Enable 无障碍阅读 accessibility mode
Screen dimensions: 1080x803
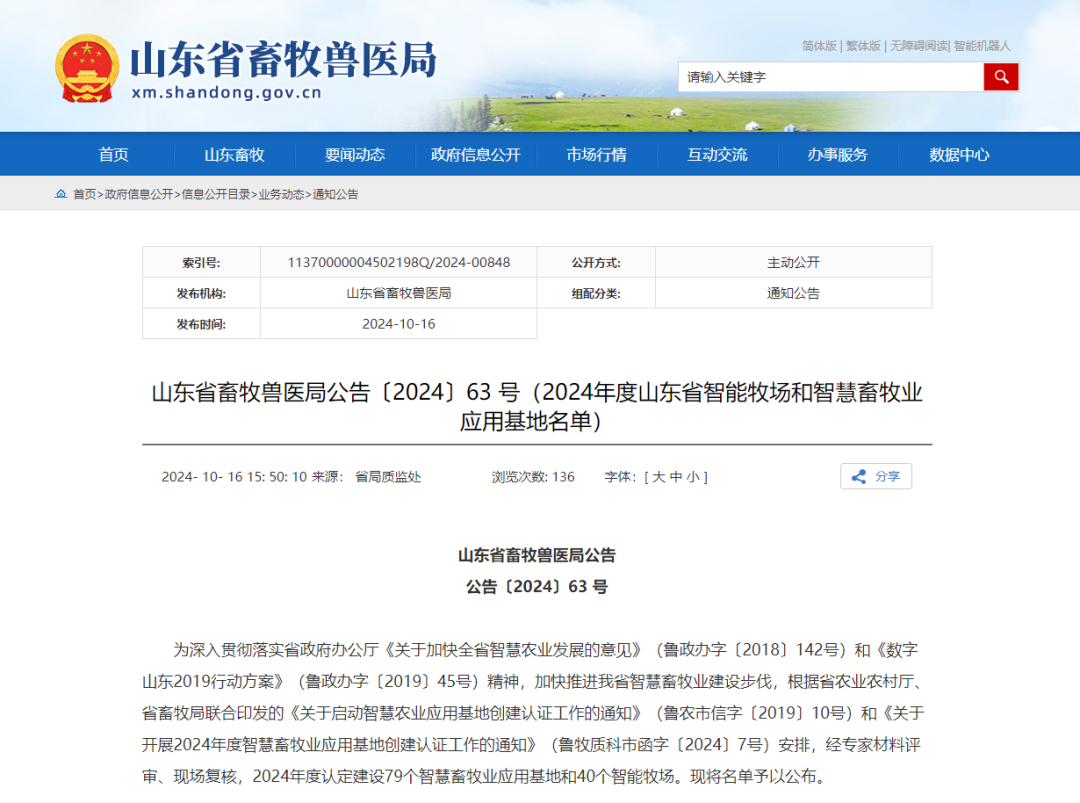[x=919, y=46]
